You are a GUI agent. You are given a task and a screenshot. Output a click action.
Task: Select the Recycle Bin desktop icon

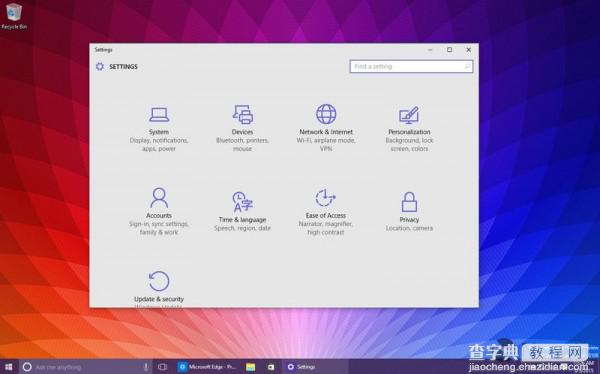tap(14, 16)
